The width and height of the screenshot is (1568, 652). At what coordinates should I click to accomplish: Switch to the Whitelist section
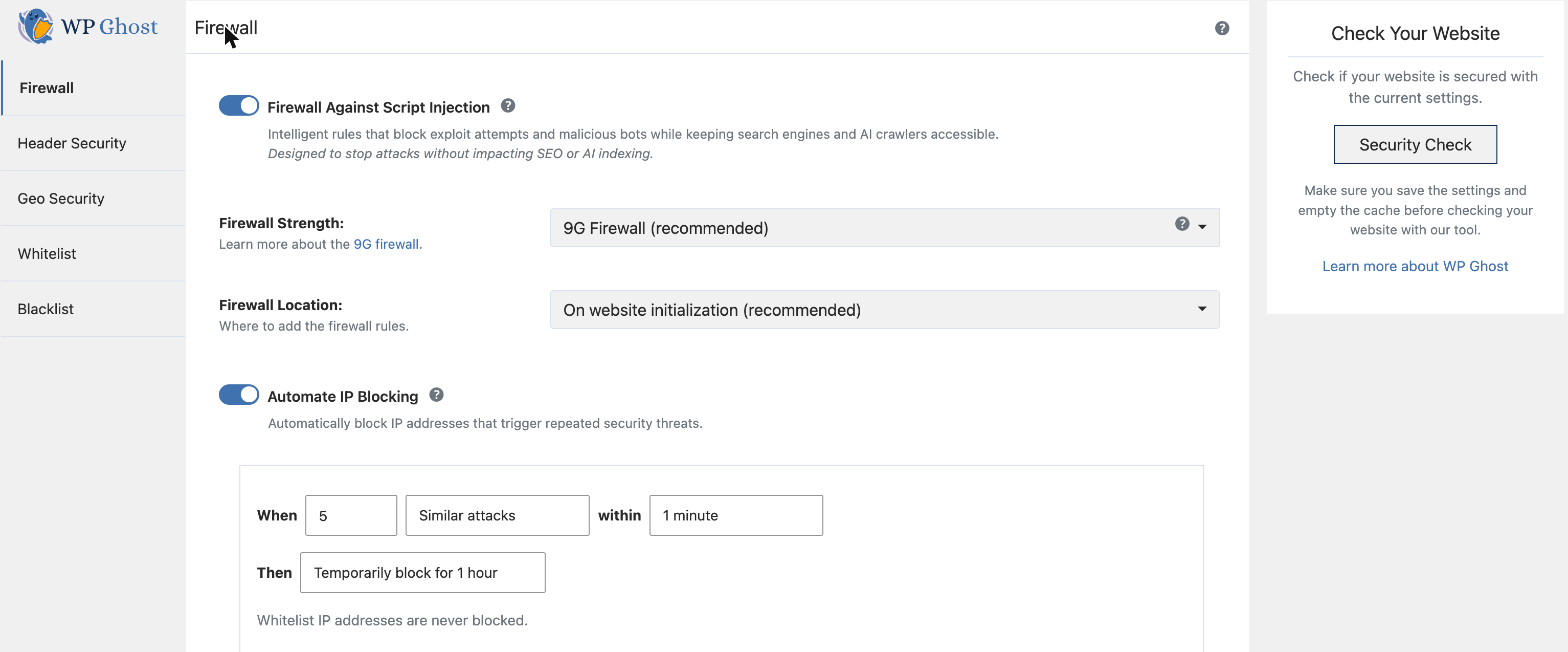(x=93, y=254)
